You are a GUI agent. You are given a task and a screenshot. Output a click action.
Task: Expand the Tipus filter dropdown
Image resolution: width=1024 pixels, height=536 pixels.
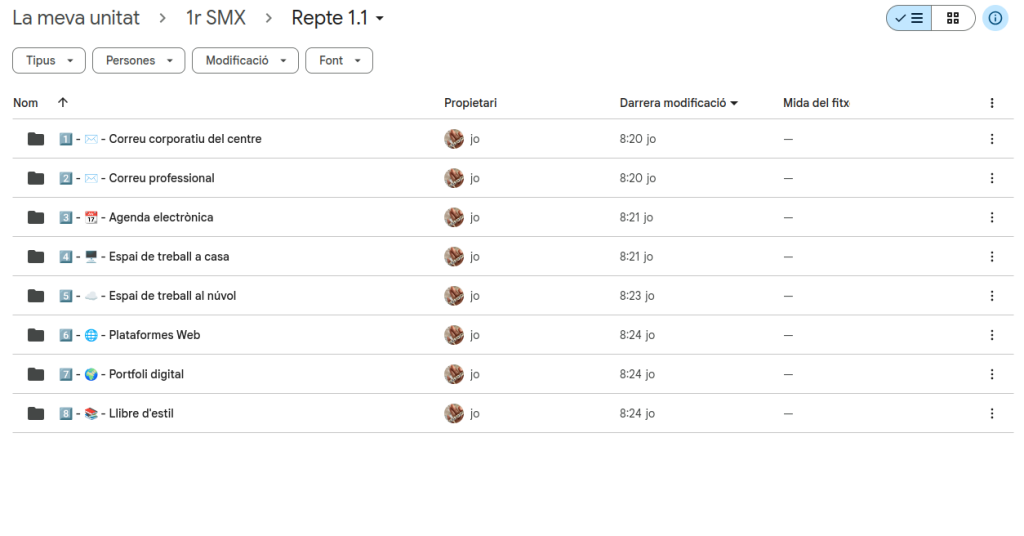pyautogui.click(x=49, y=61)
